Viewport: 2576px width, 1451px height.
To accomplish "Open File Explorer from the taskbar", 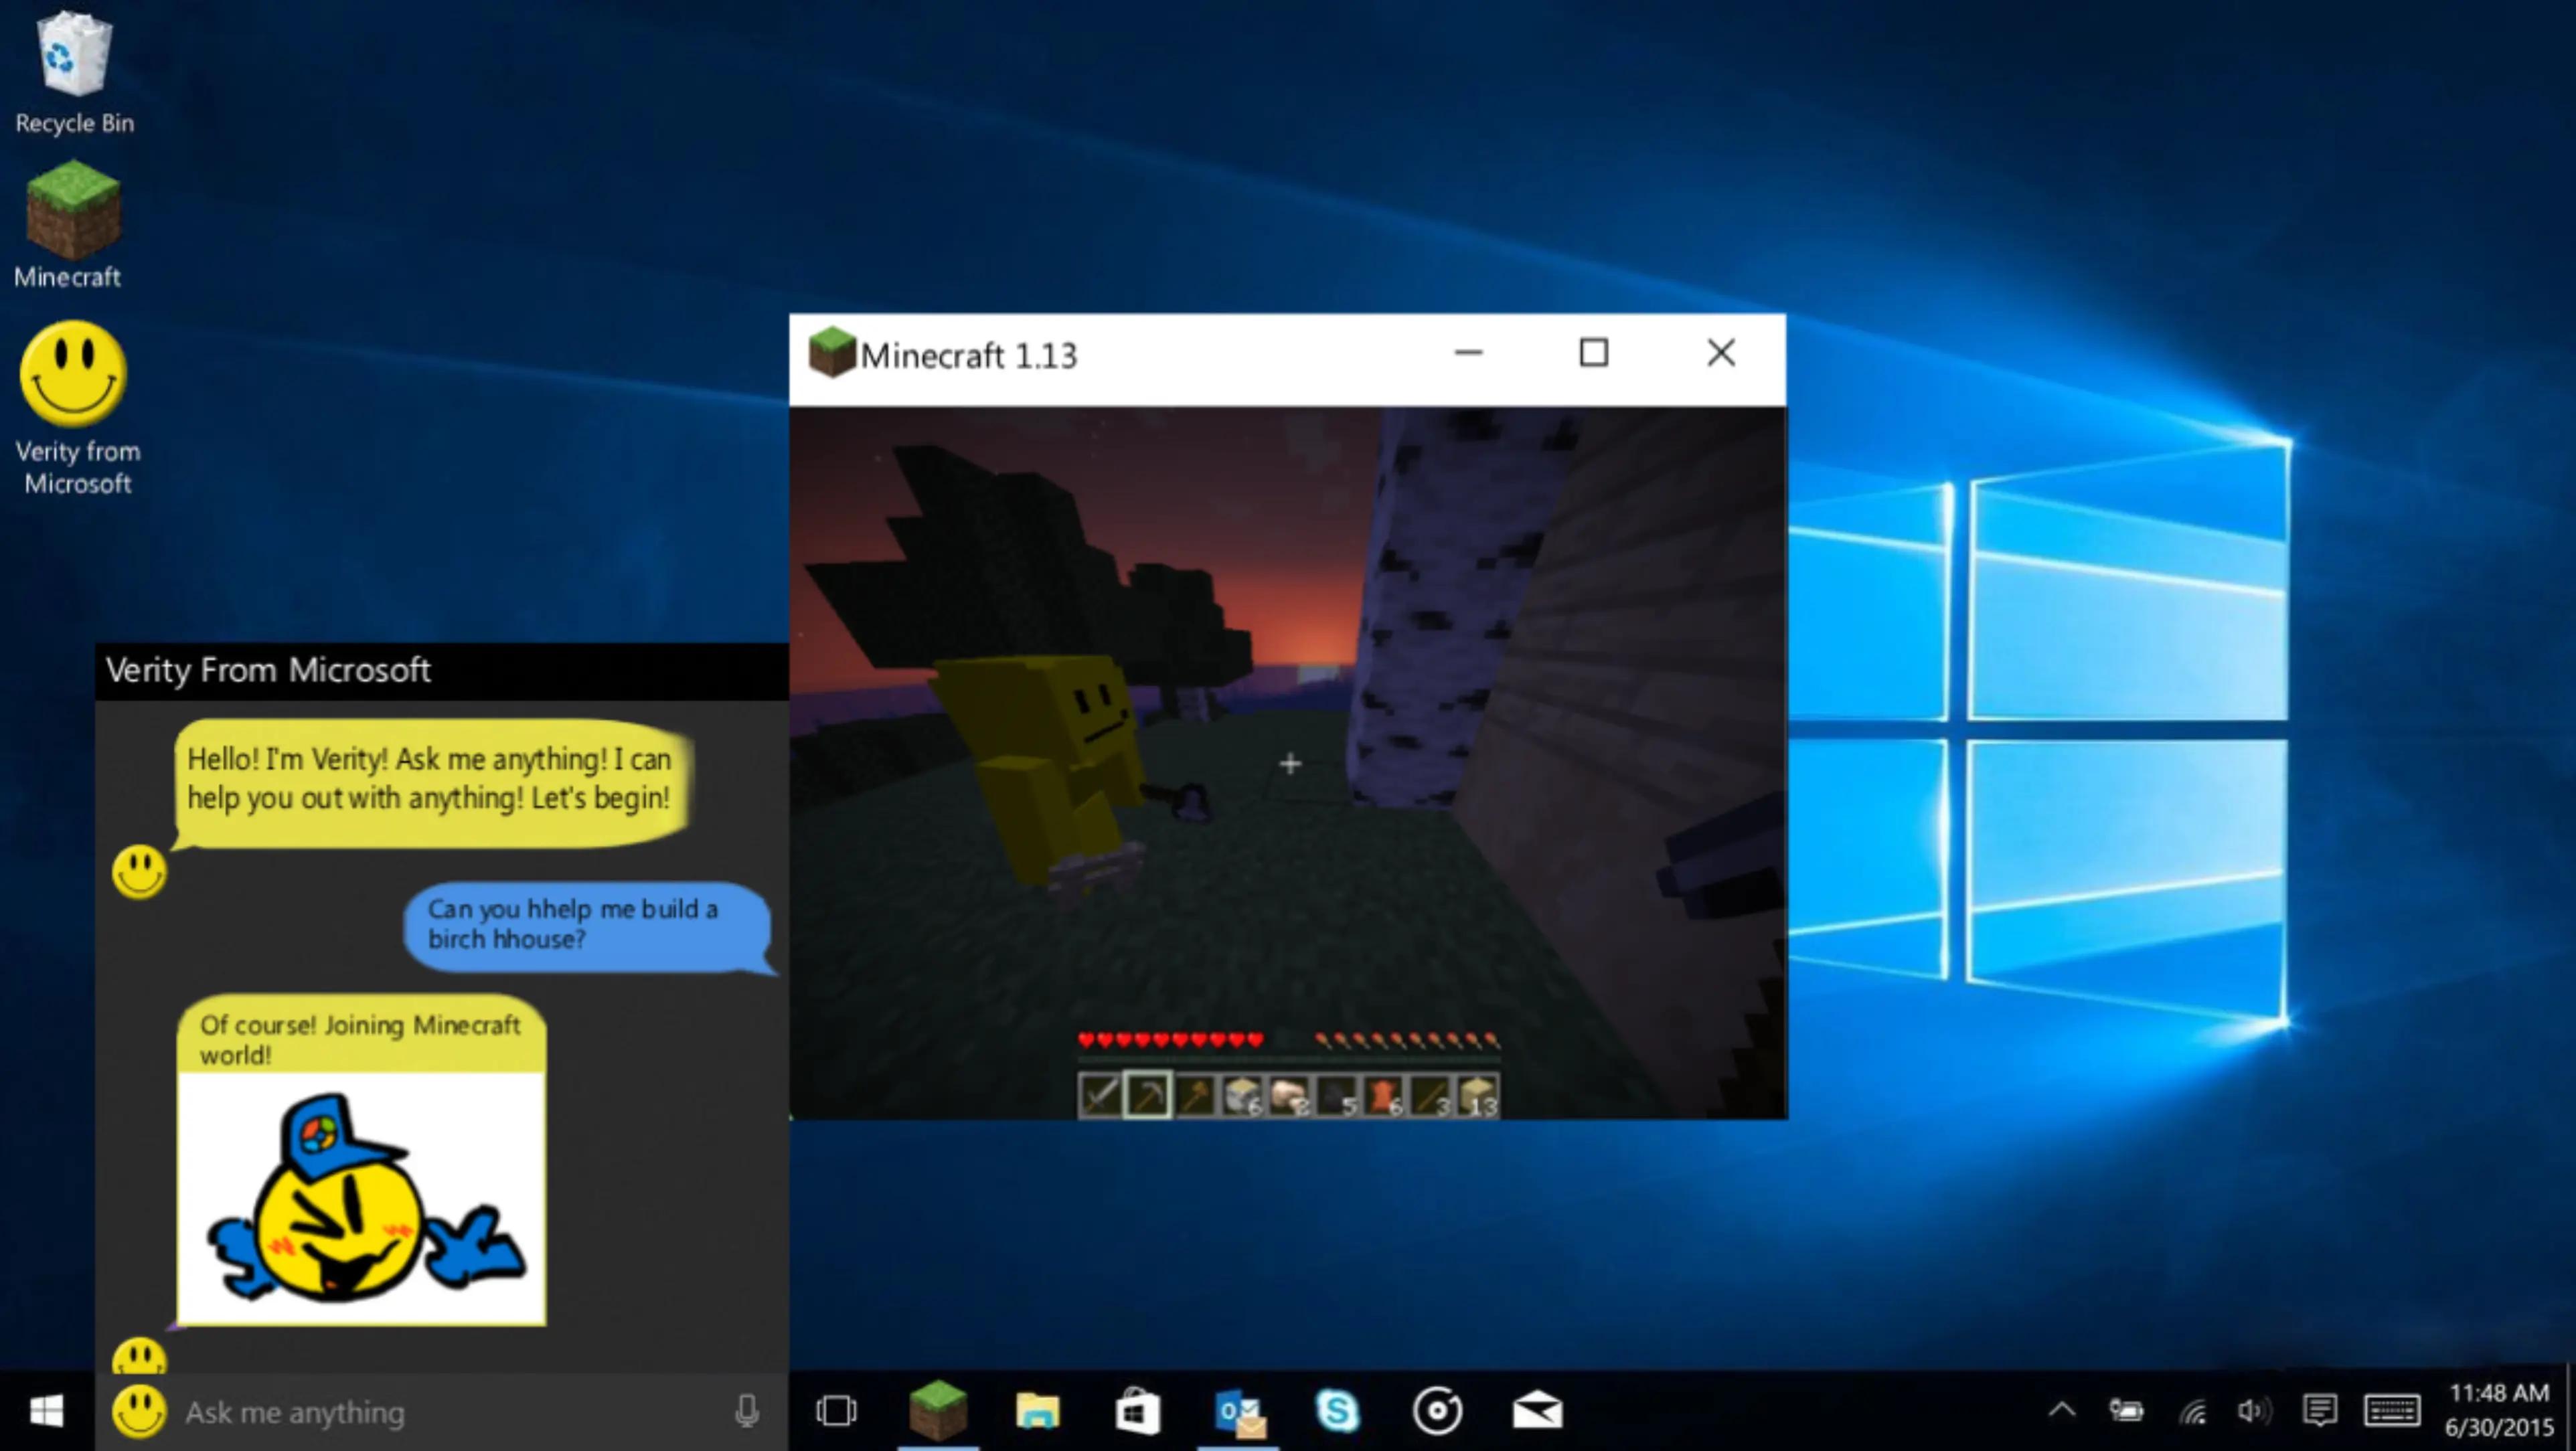I will (1037, 1411).
